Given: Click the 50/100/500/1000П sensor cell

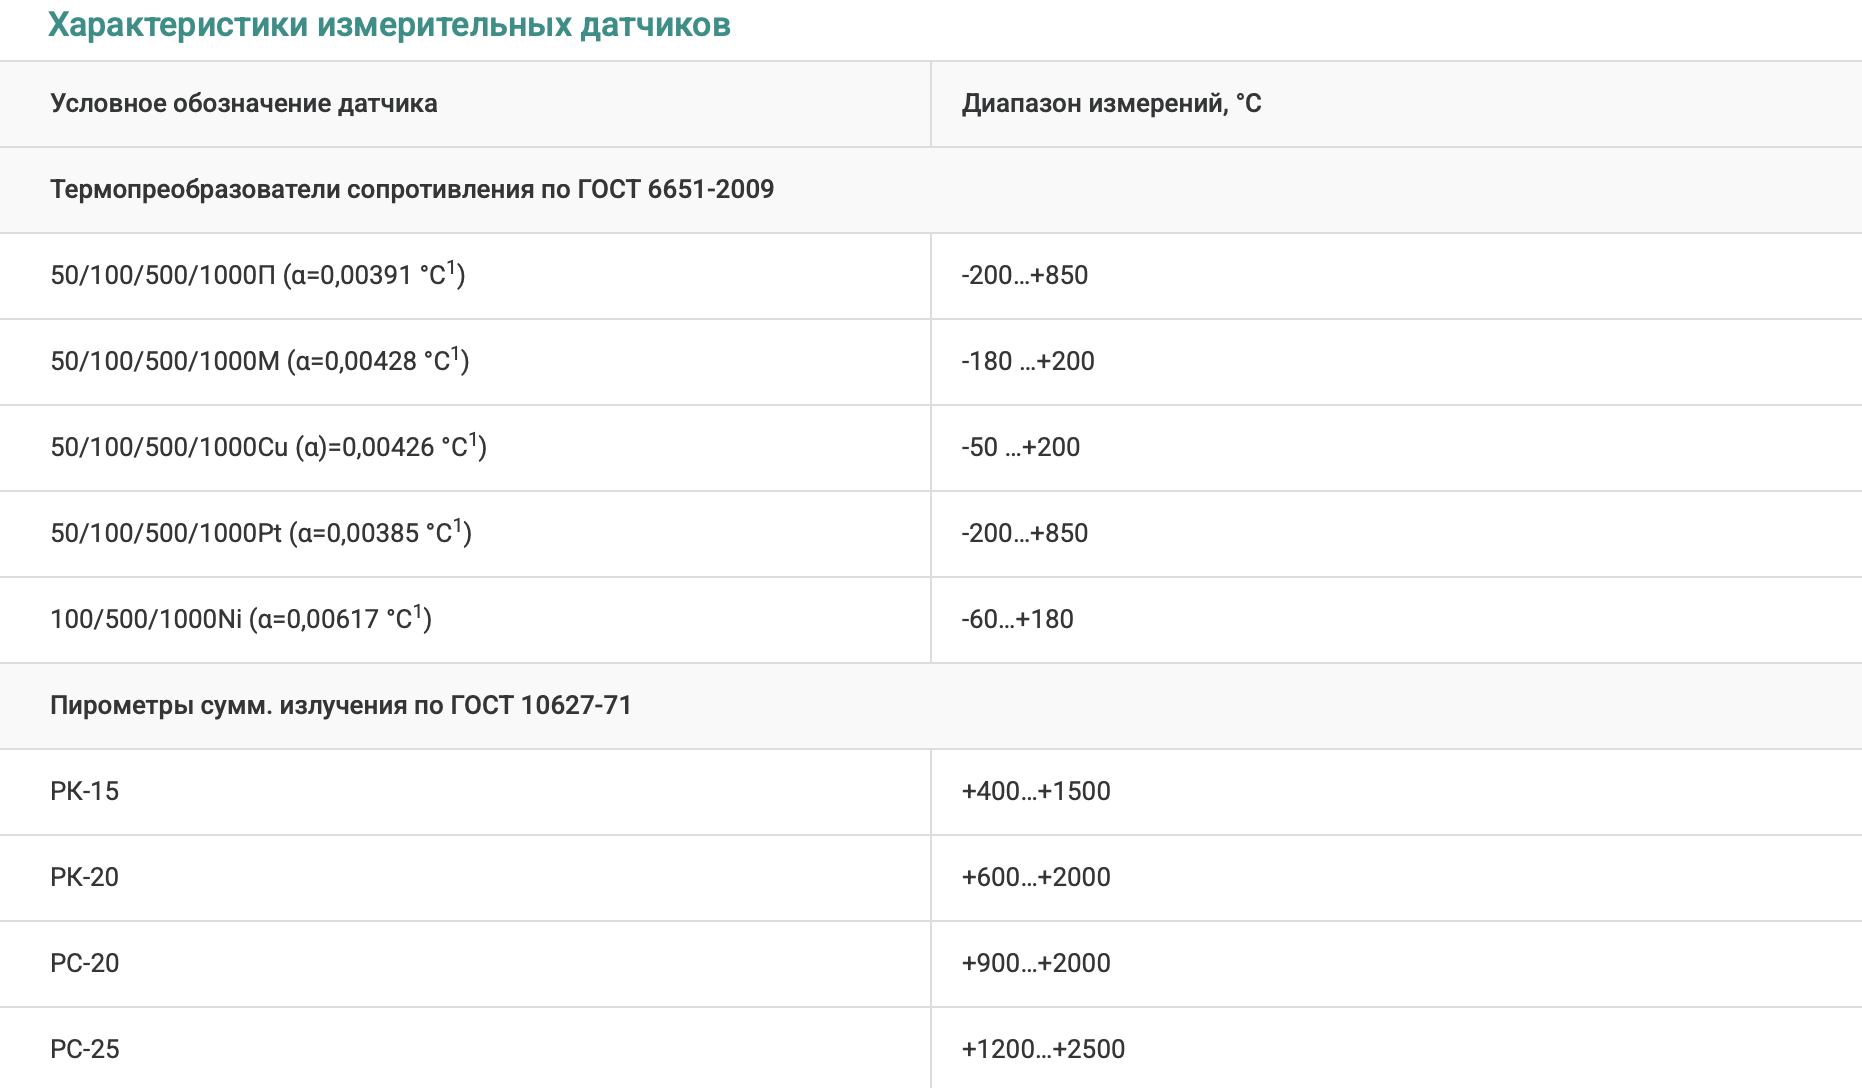Looking at the screenshot, I should point(258,275).
